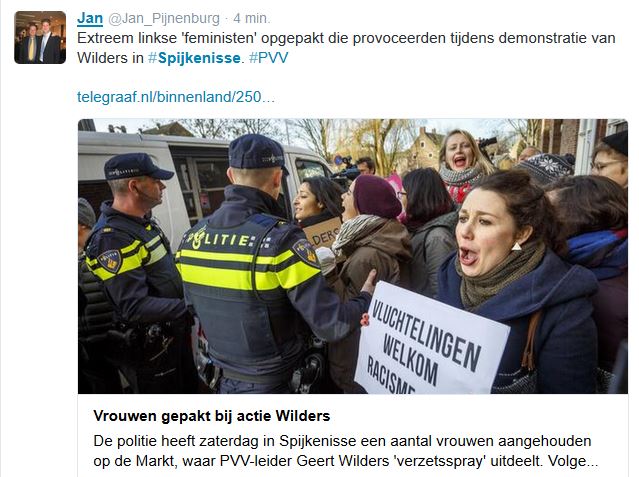Click the "Vluchtelingen Welkom" sign in the photo
Viewport: 639px width, 477px height.
[x=430, y=340]
